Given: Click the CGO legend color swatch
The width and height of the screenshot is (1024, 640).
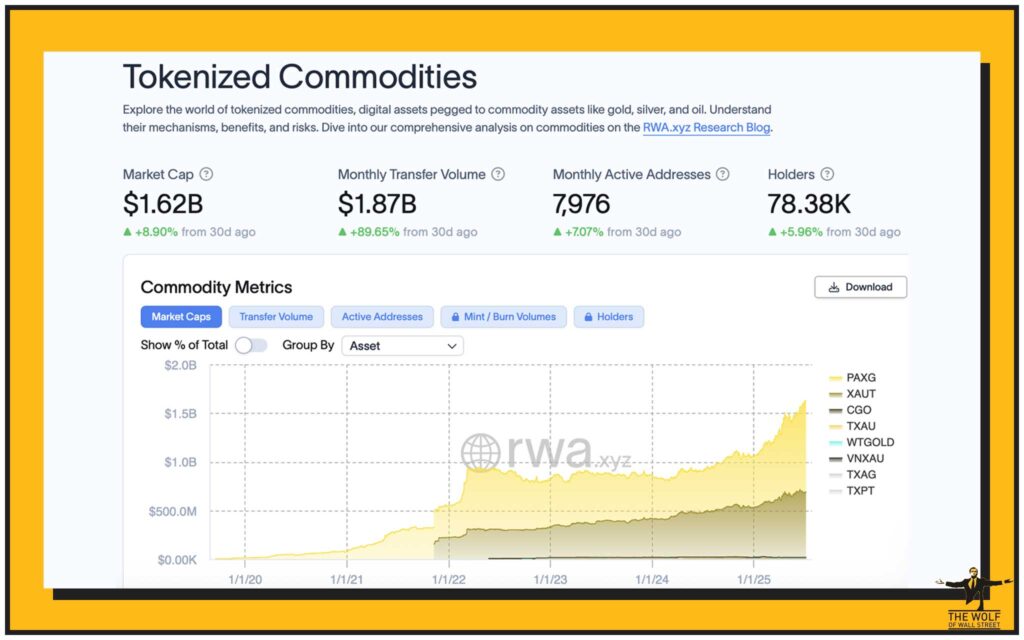Looking at the screenshot, I should pyautogui.click(x=836, y=410).
